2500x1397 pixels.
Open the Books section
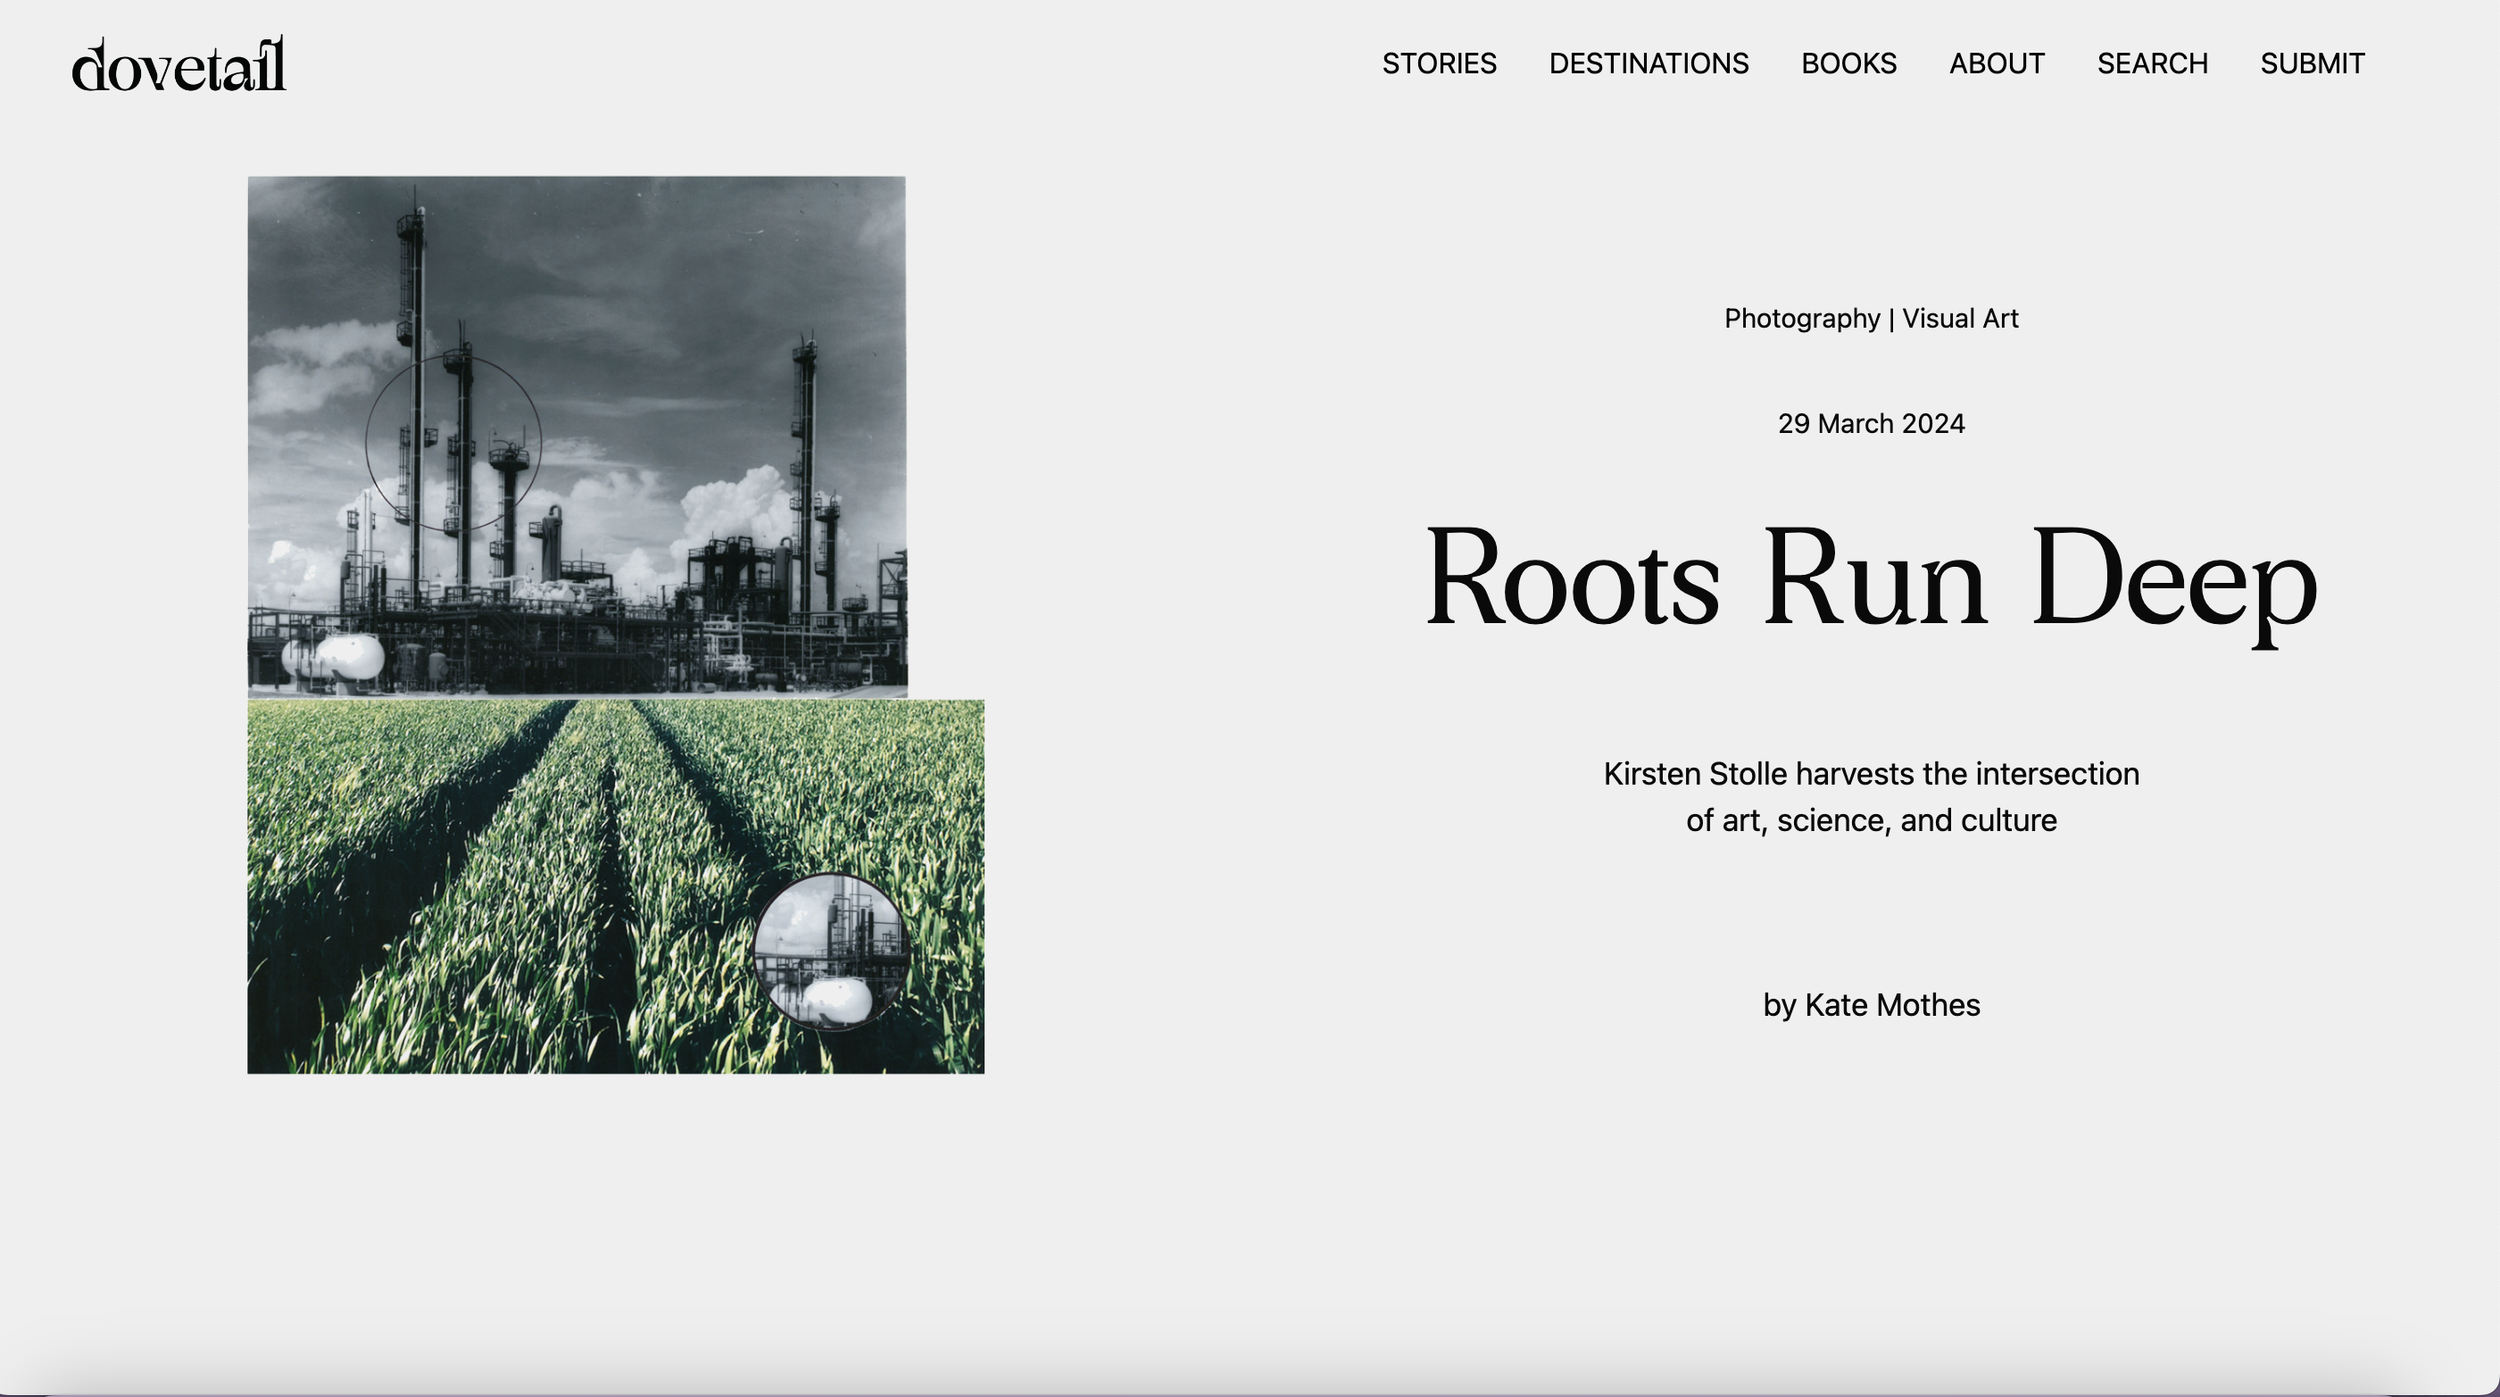pos(1848,64)
